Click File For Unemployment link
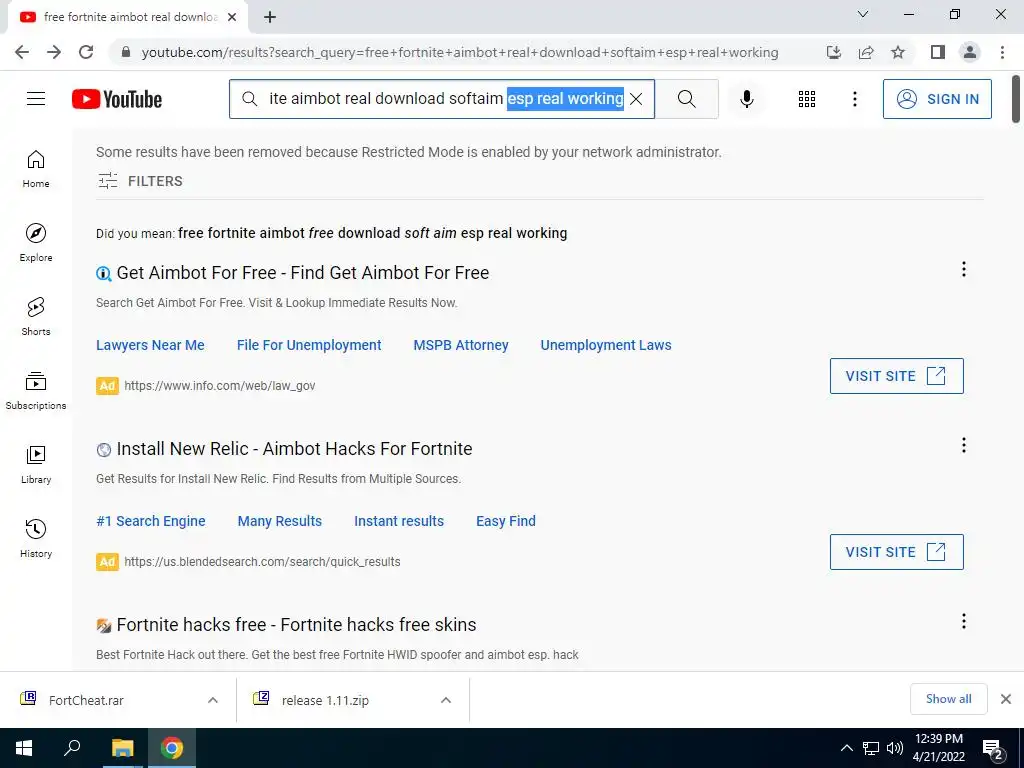The image size is (1024, 768). (309, 345)
